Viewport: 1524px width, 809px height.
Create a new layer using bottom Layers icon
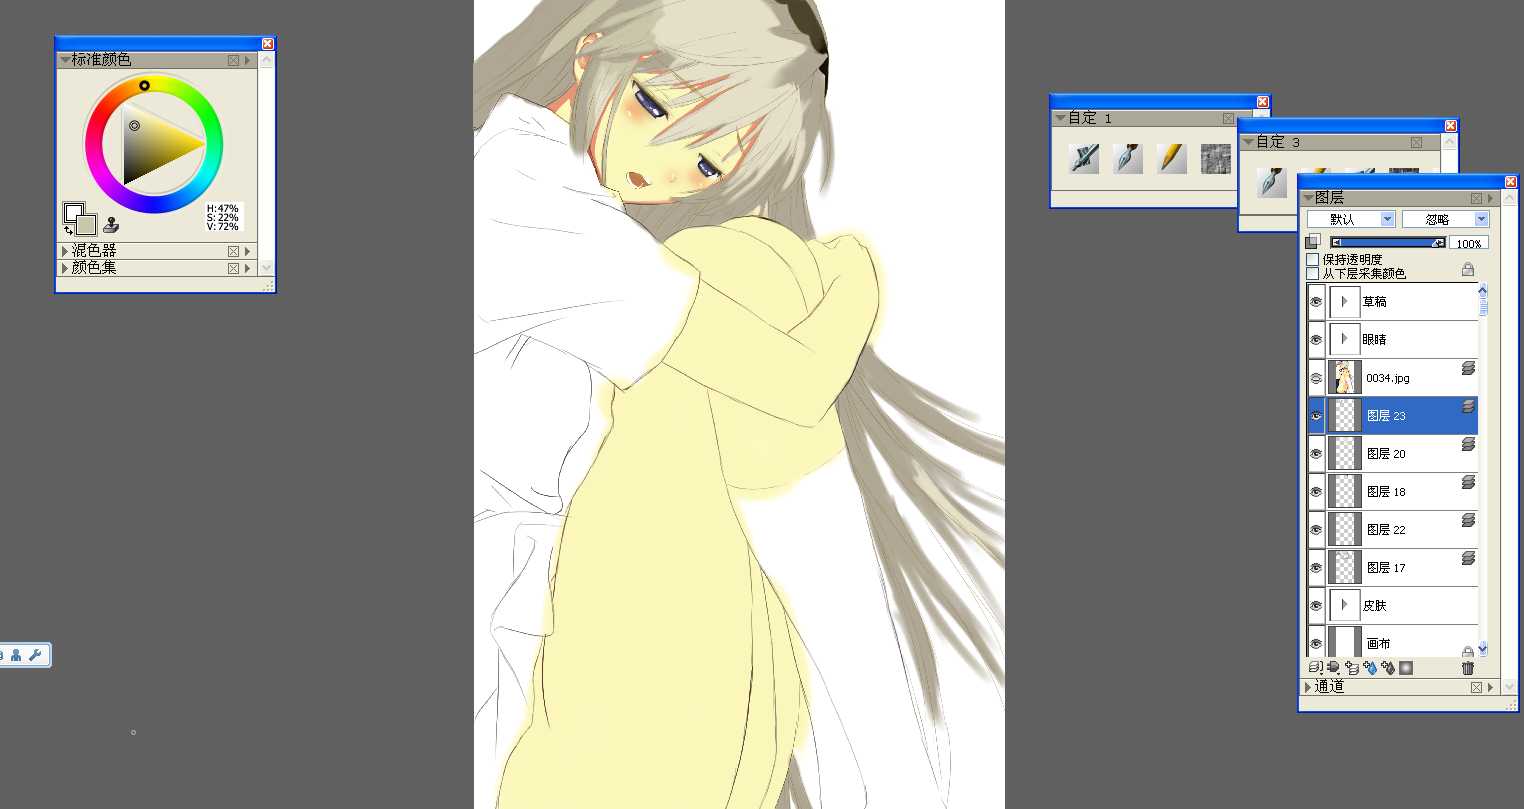click(1352, 667)
